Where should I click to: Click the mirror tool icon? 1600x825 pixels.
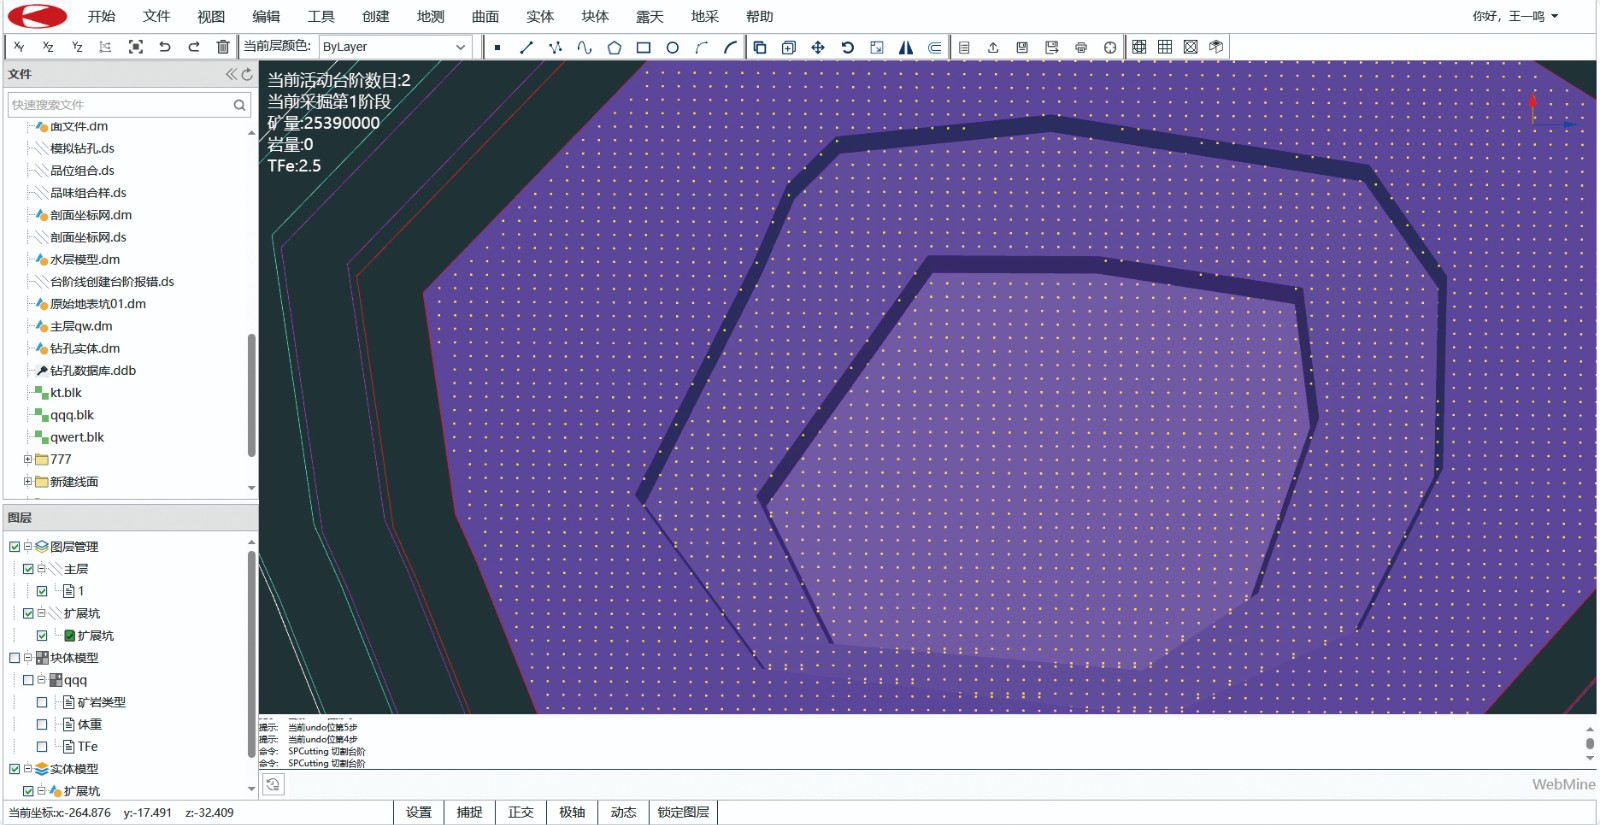point(906,47)
